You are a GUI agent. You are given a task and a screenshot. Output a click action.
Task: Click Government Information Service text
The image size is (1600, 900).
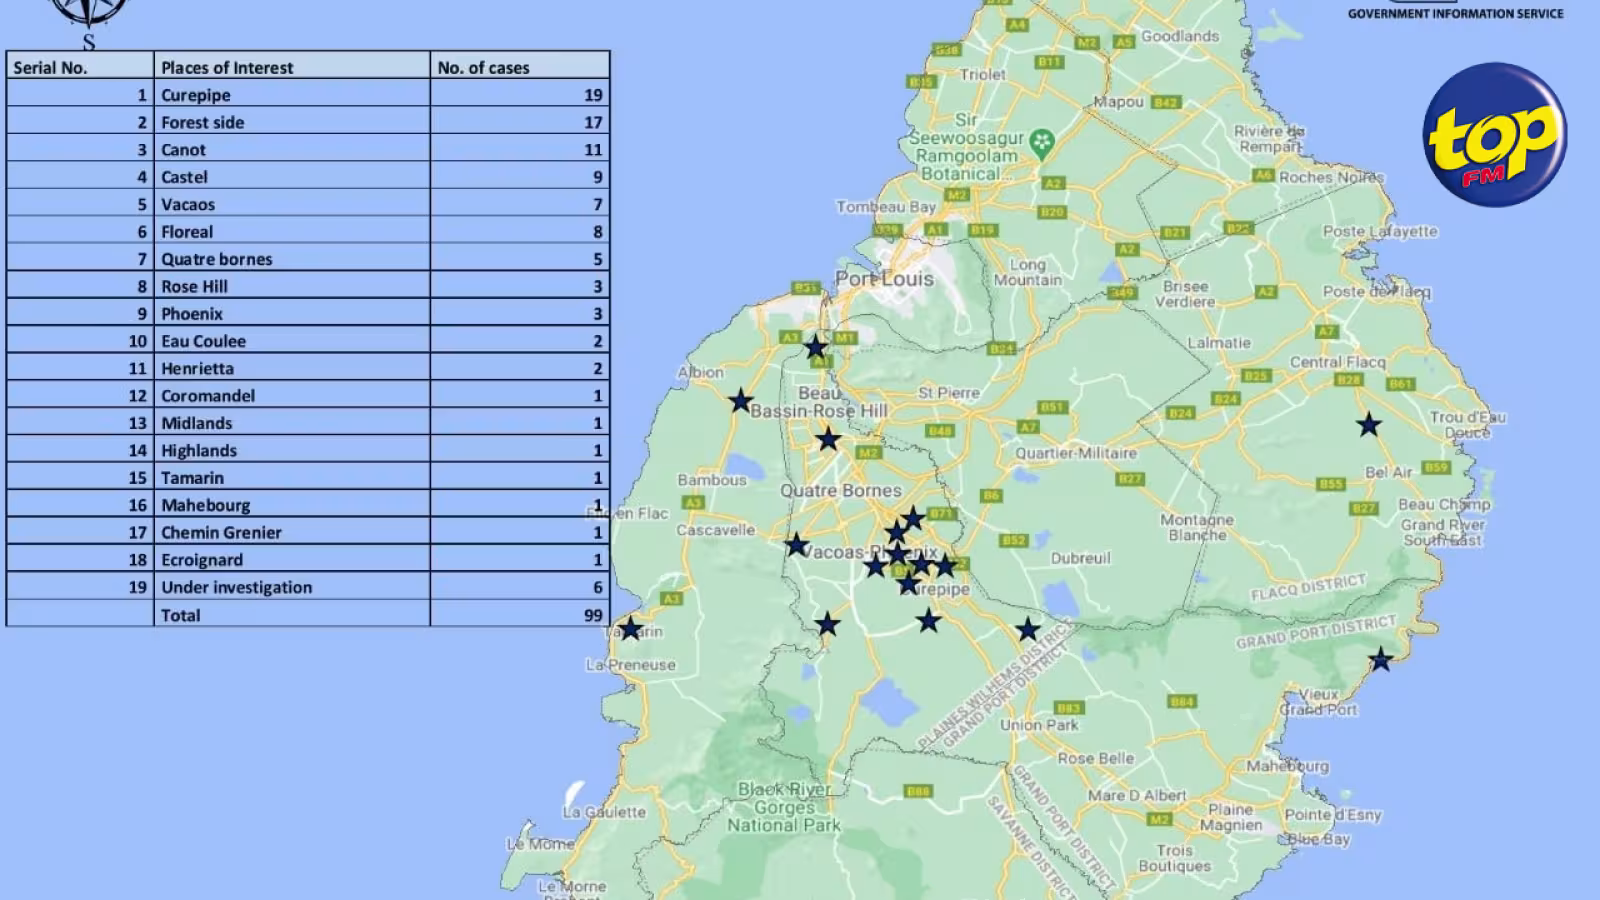1455,13
